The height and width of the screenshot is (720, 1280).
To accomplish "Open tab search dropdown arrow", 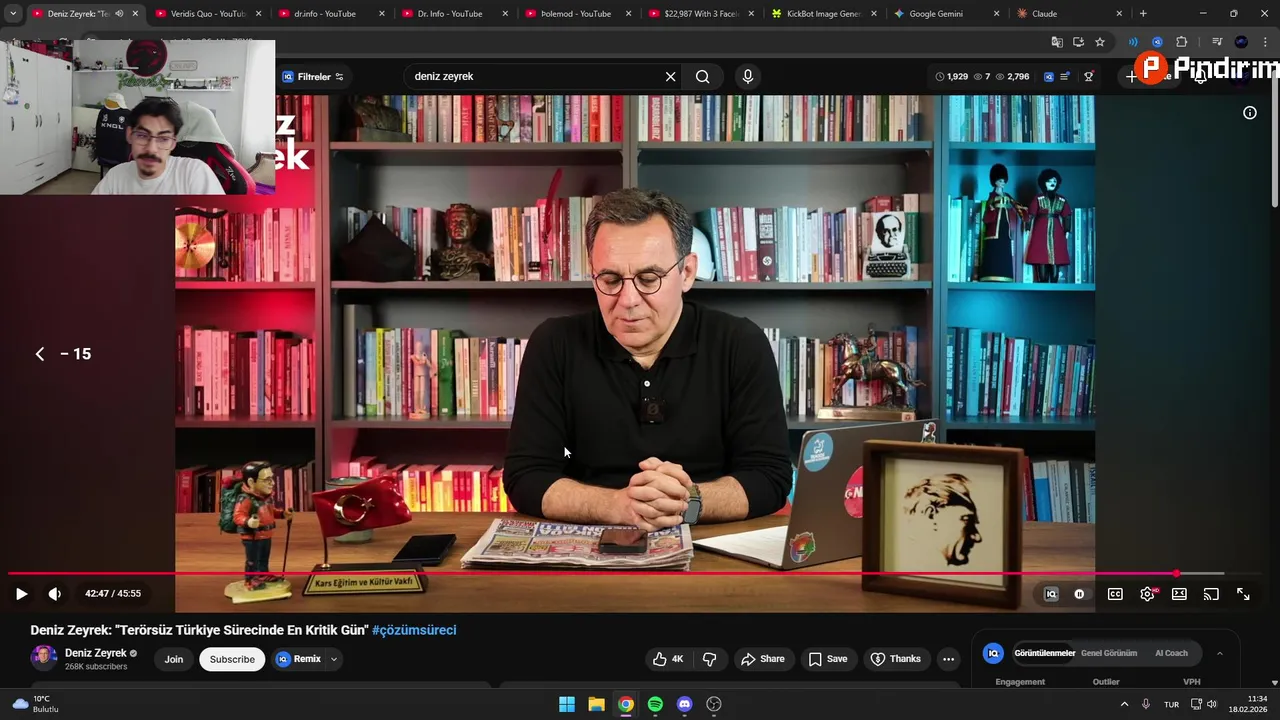I will 13,14.
